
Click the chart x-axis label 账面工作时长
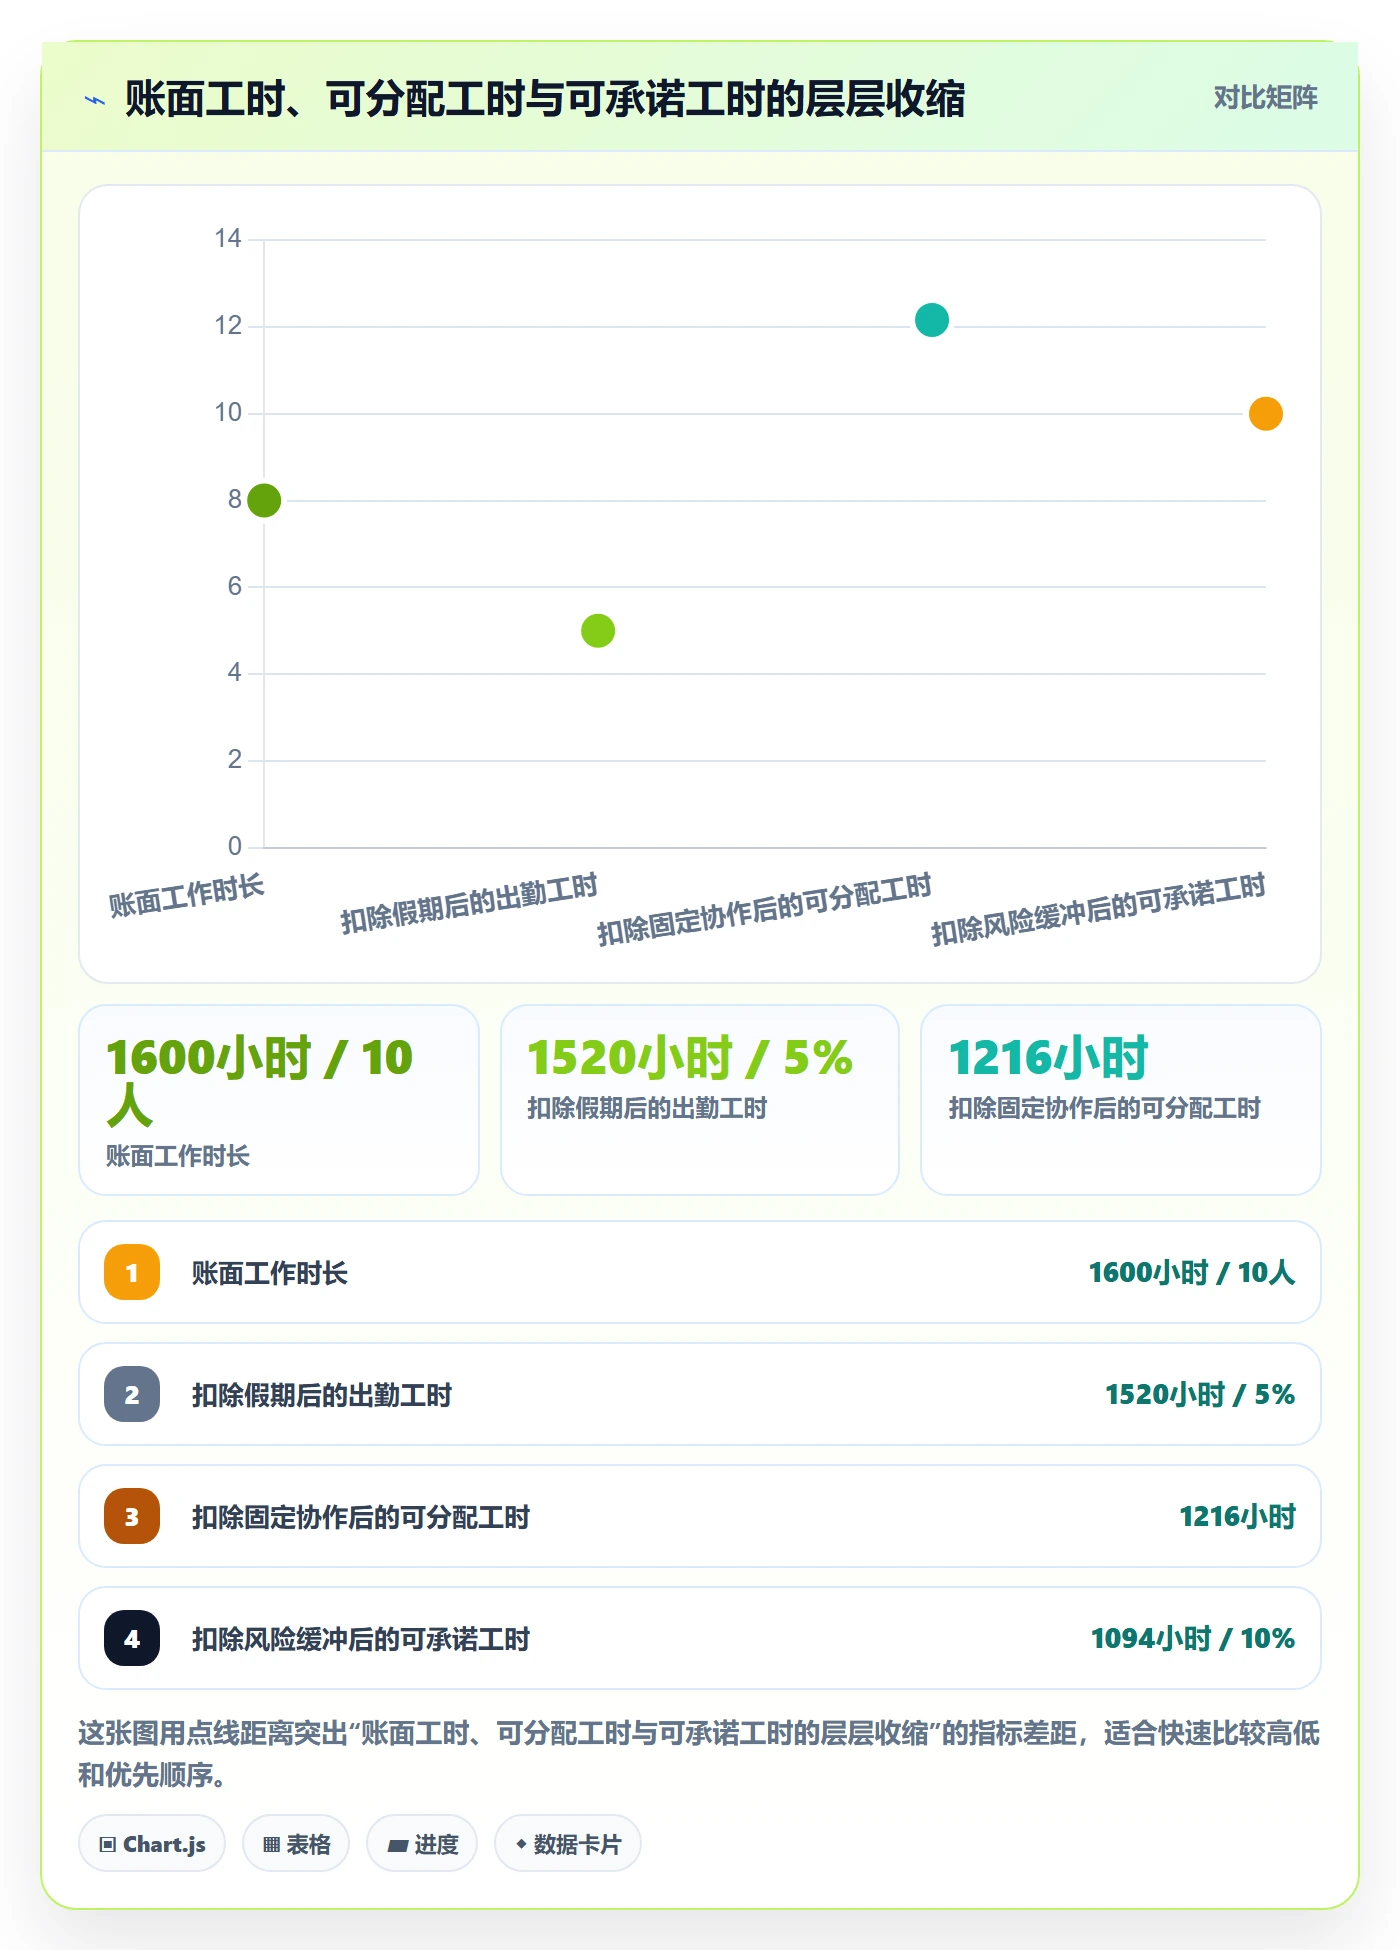coord(187,895)
